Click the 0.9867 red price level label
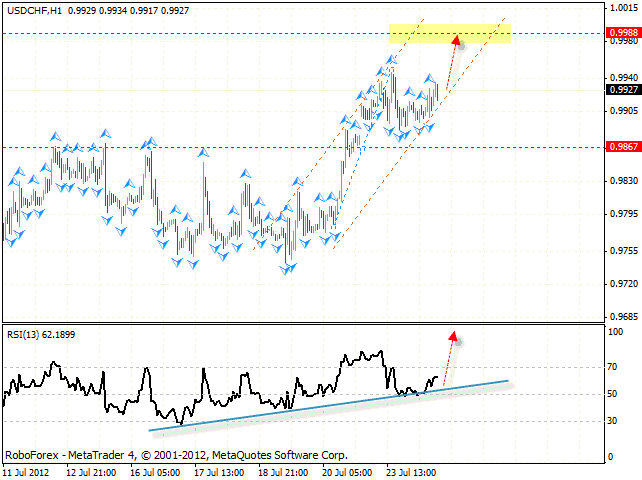The width and height of the screenshot is (642, 480). coord(624,147)
